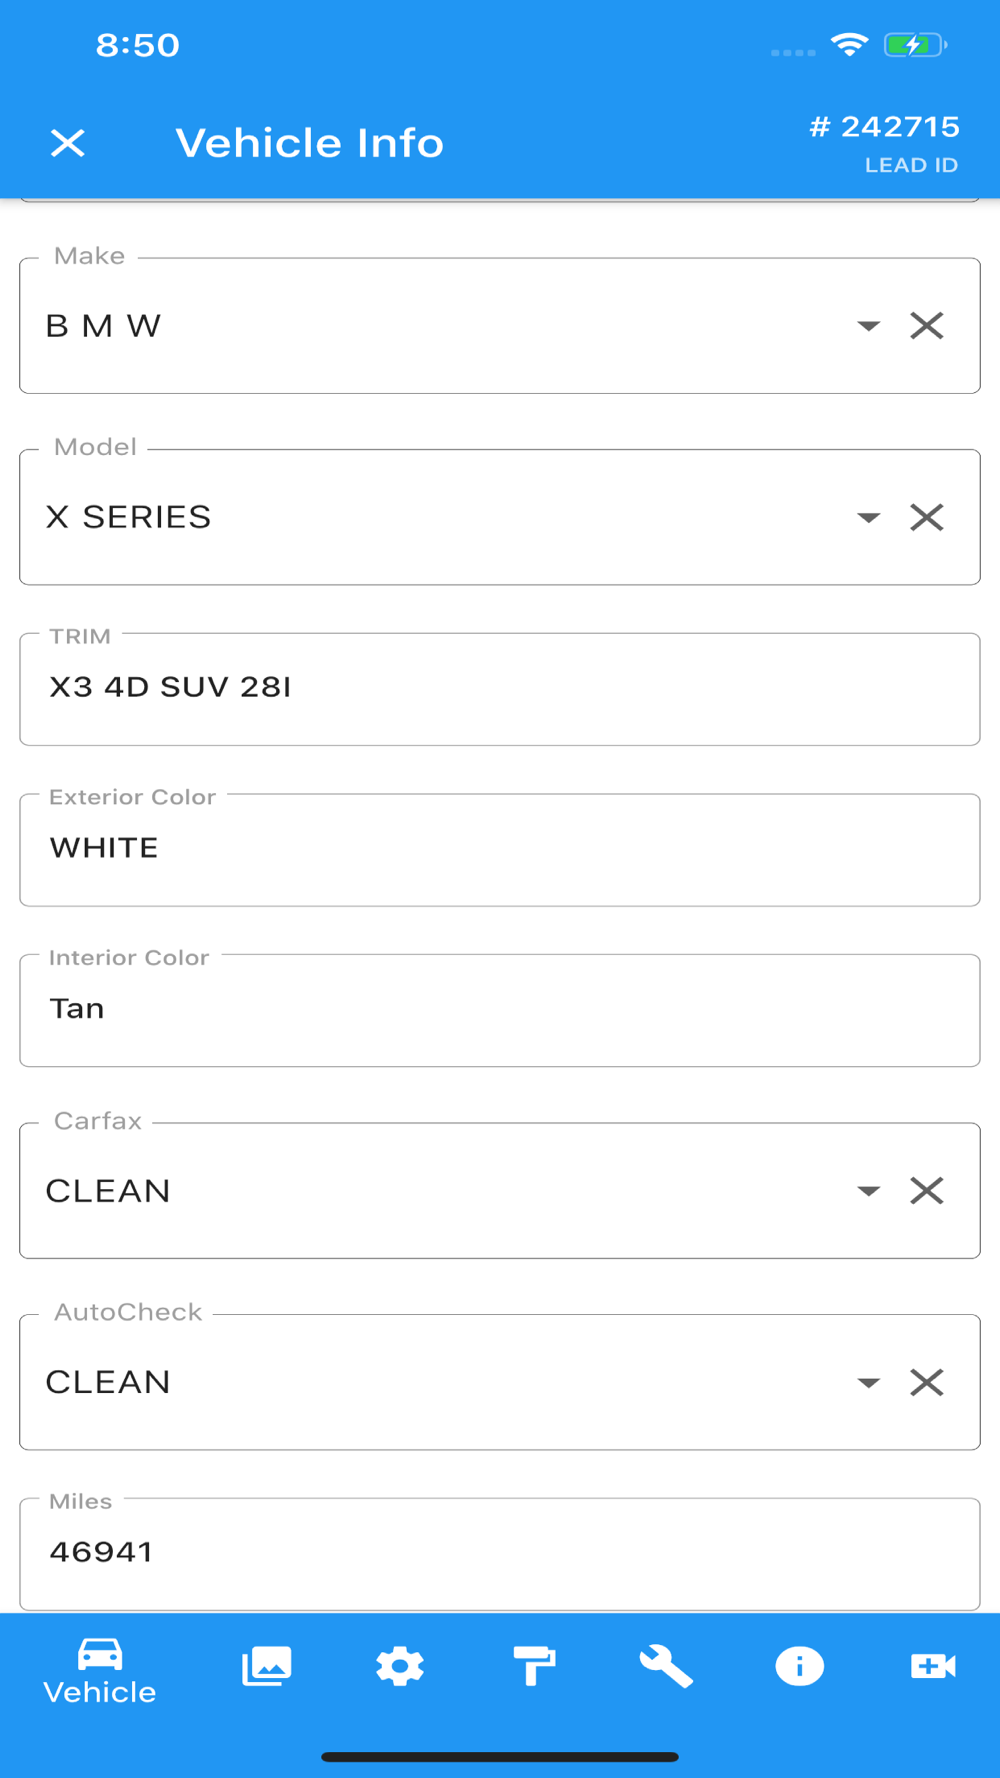Expand the Model dropdown arrow
The image size is (1000, 1778).
(868, 517)
